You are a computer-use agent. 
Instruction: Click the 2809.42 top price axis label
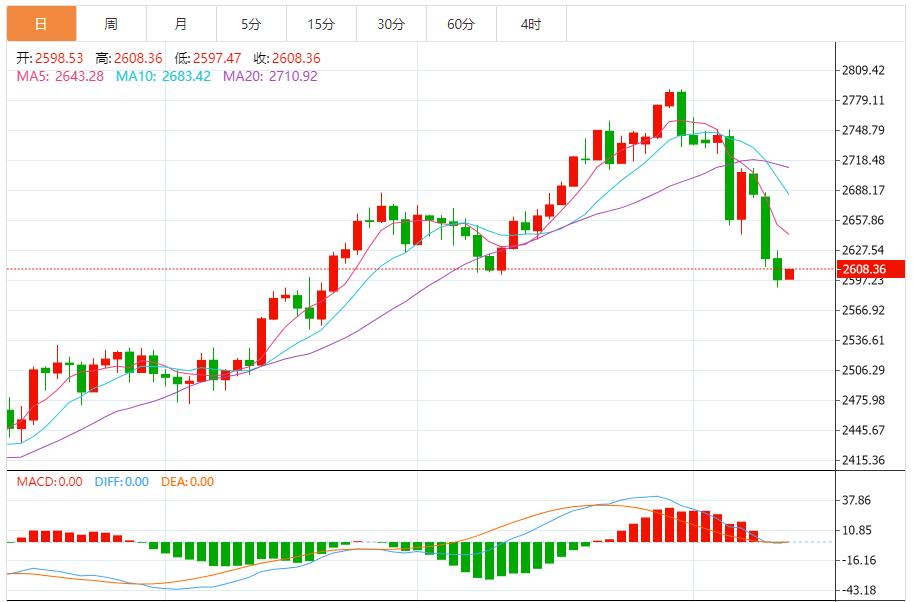click(x=863, y=71)
